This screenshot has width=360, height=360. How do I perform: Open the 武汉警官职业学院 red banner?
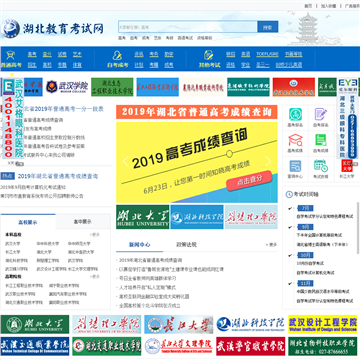(251, 346)
